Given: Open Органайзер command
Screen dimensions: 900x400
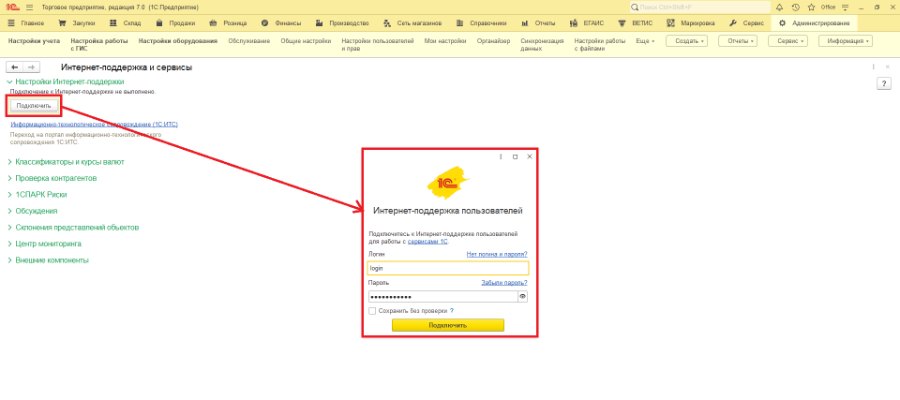Looking at the screenshot, I should pyautogui.click(x=493, y=41).
